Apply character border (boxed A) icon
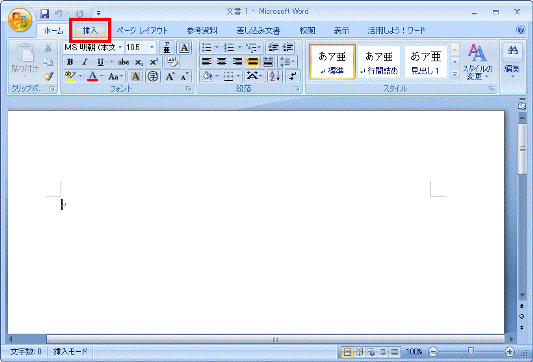Image resolution: width=533 pixels, height=362 pixels. click(x=184, y=48)
